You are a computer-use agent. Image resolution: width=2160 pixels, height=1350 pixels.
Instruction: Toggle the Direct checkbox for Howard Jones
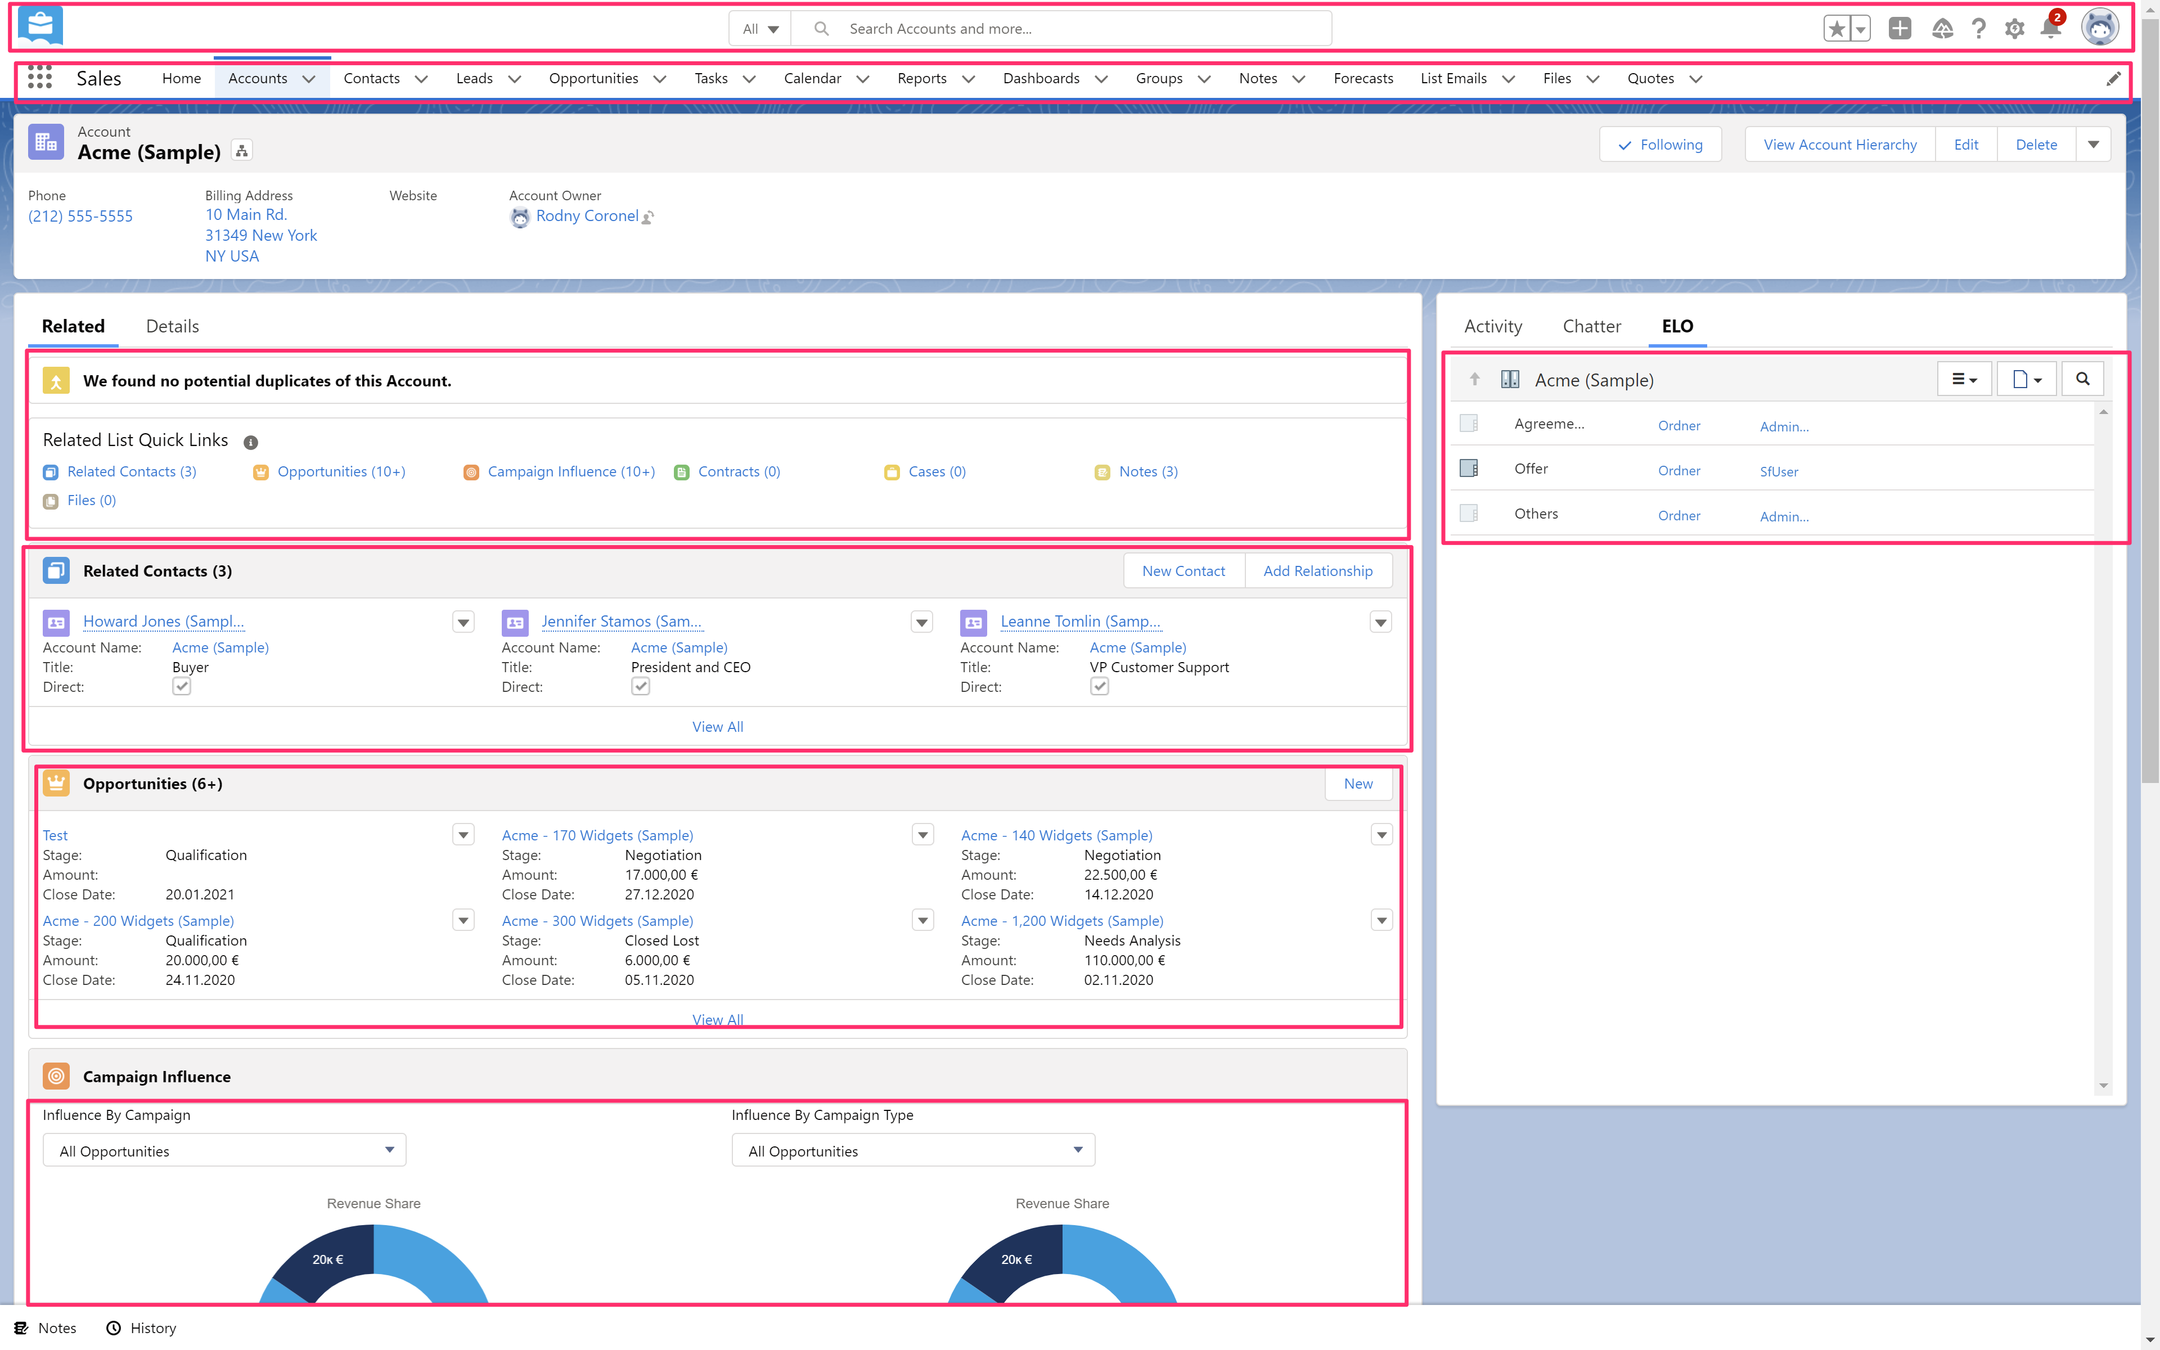tap(181, 686)
